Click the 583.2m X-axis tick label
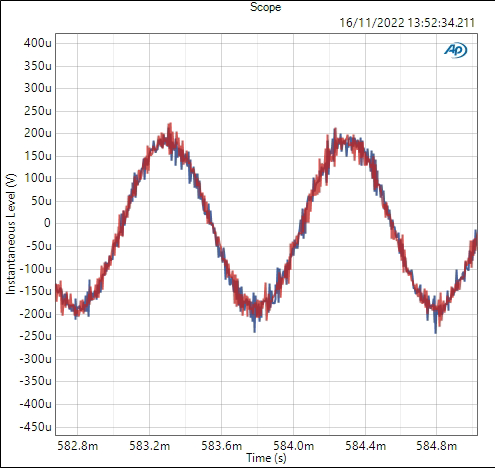The width and height of the screenshot is (495, 468). (x=149, y=446)
